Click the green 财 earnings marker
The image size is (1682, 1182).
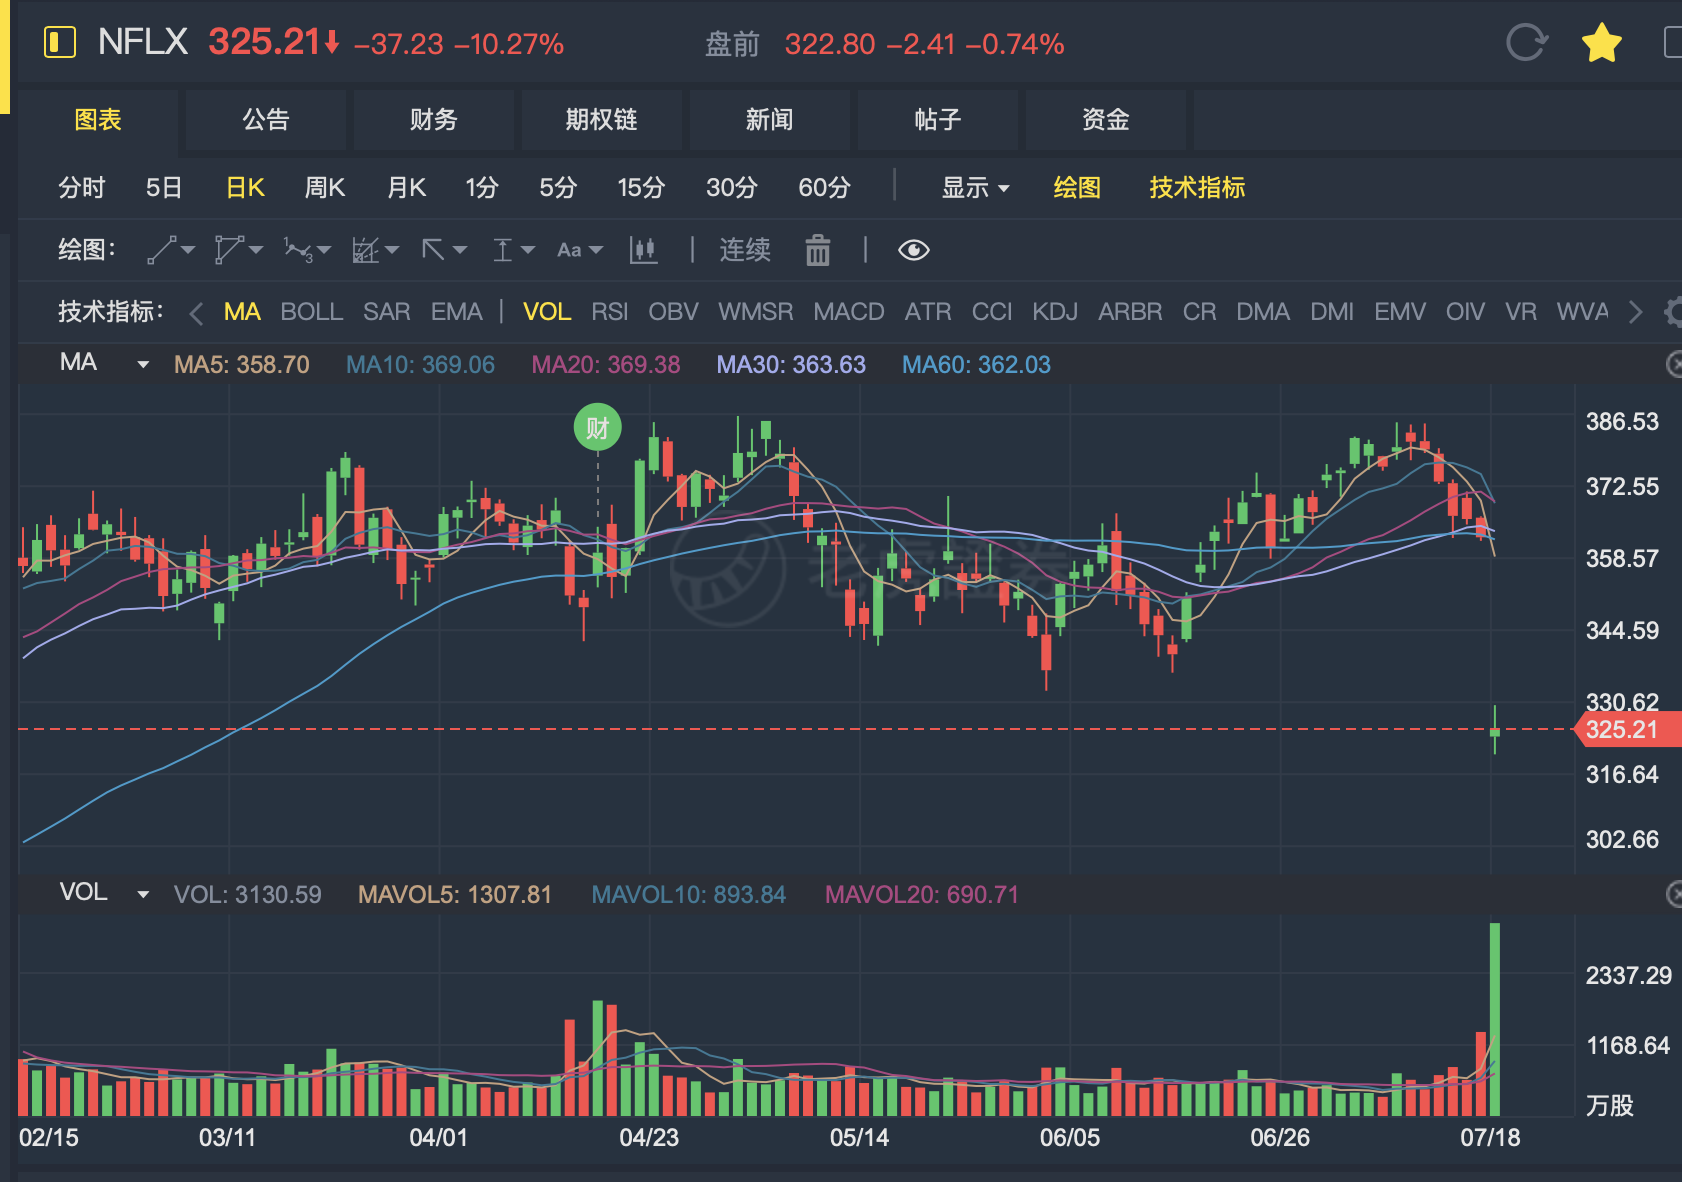pos(598,428)
